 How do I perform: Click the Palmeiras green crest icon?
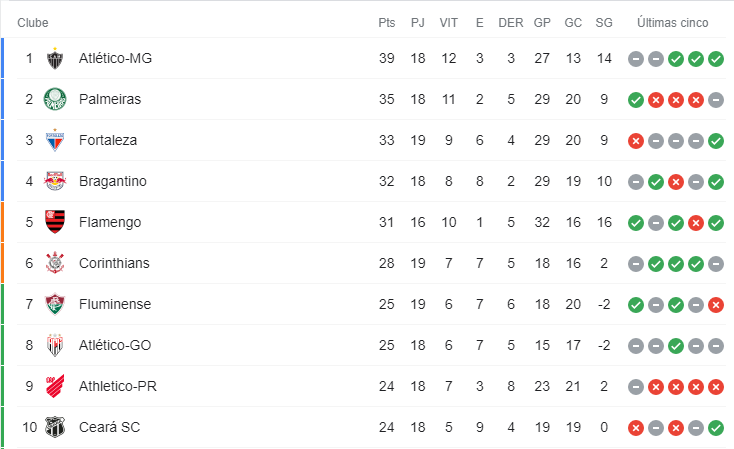[55, 99]
